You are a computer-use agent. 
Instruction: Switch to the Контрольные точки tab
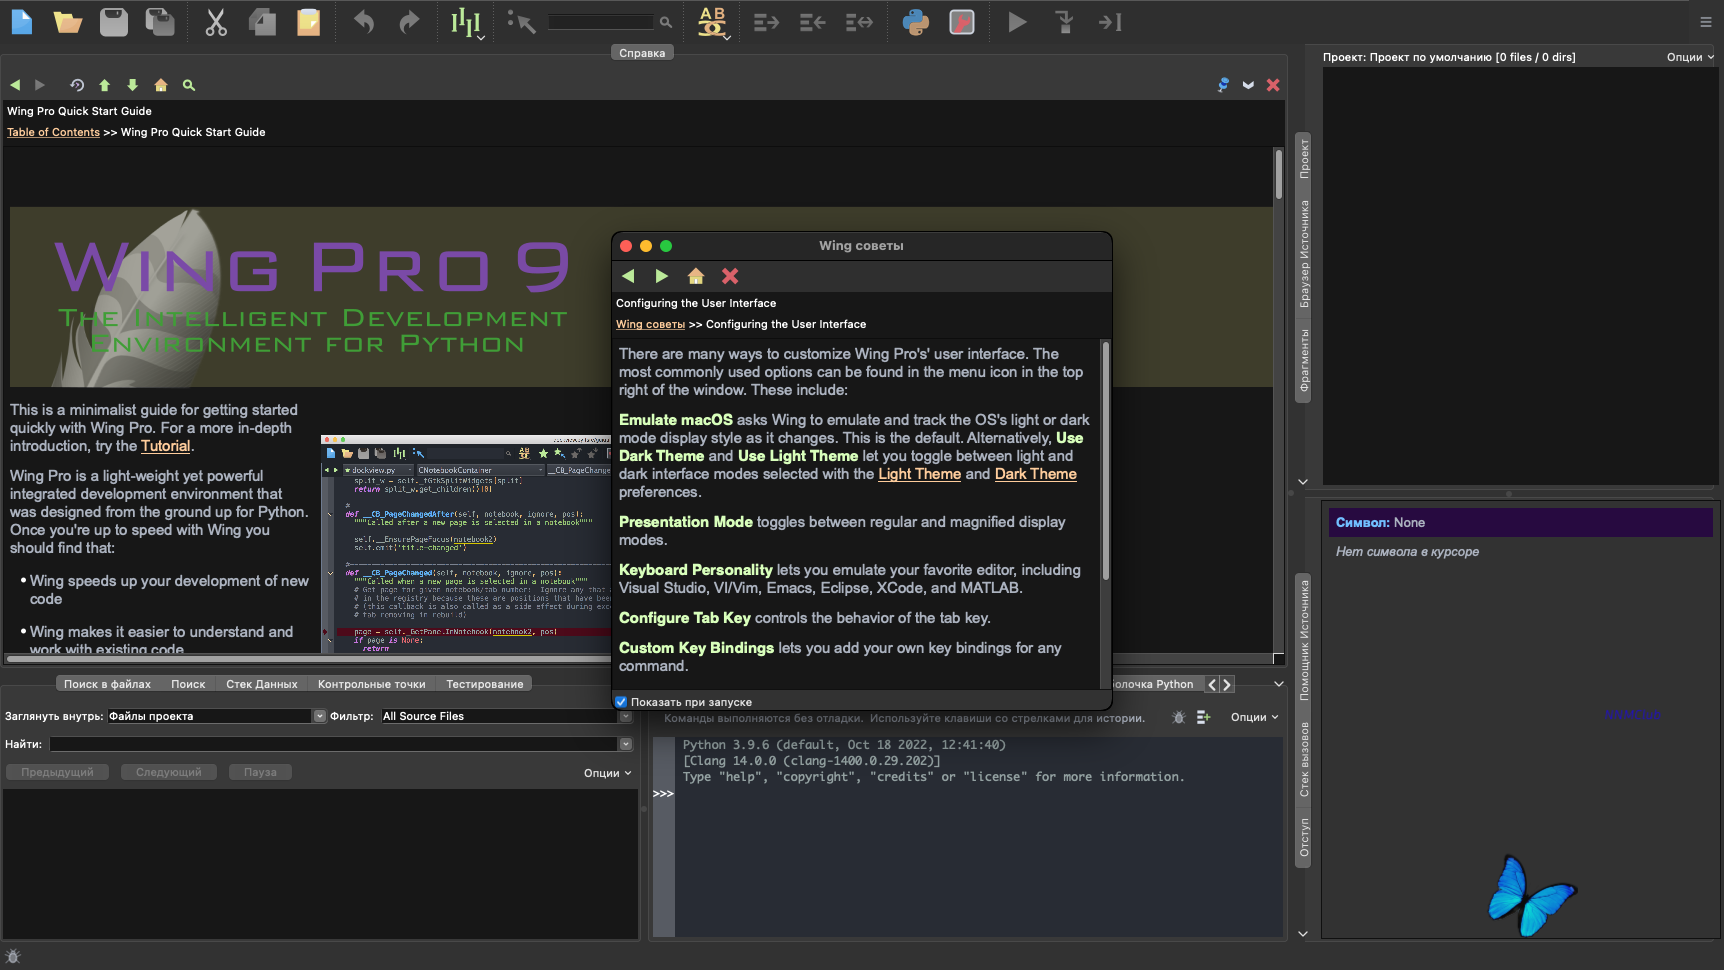pyautogui.click(x=371, y=684)
